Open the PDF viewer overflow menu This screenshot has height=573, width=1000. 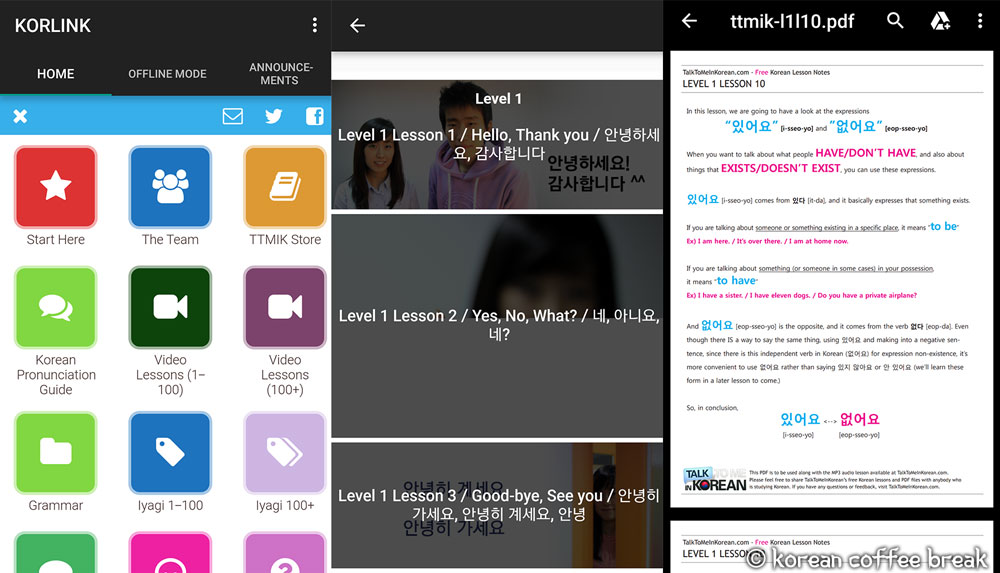coord(980,21)
